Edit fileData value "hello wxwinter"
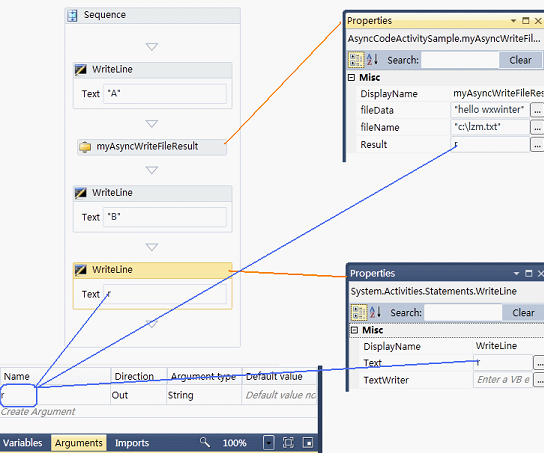Image resolution: width=544 pixels, height=454 pixels. click(490, 110)
